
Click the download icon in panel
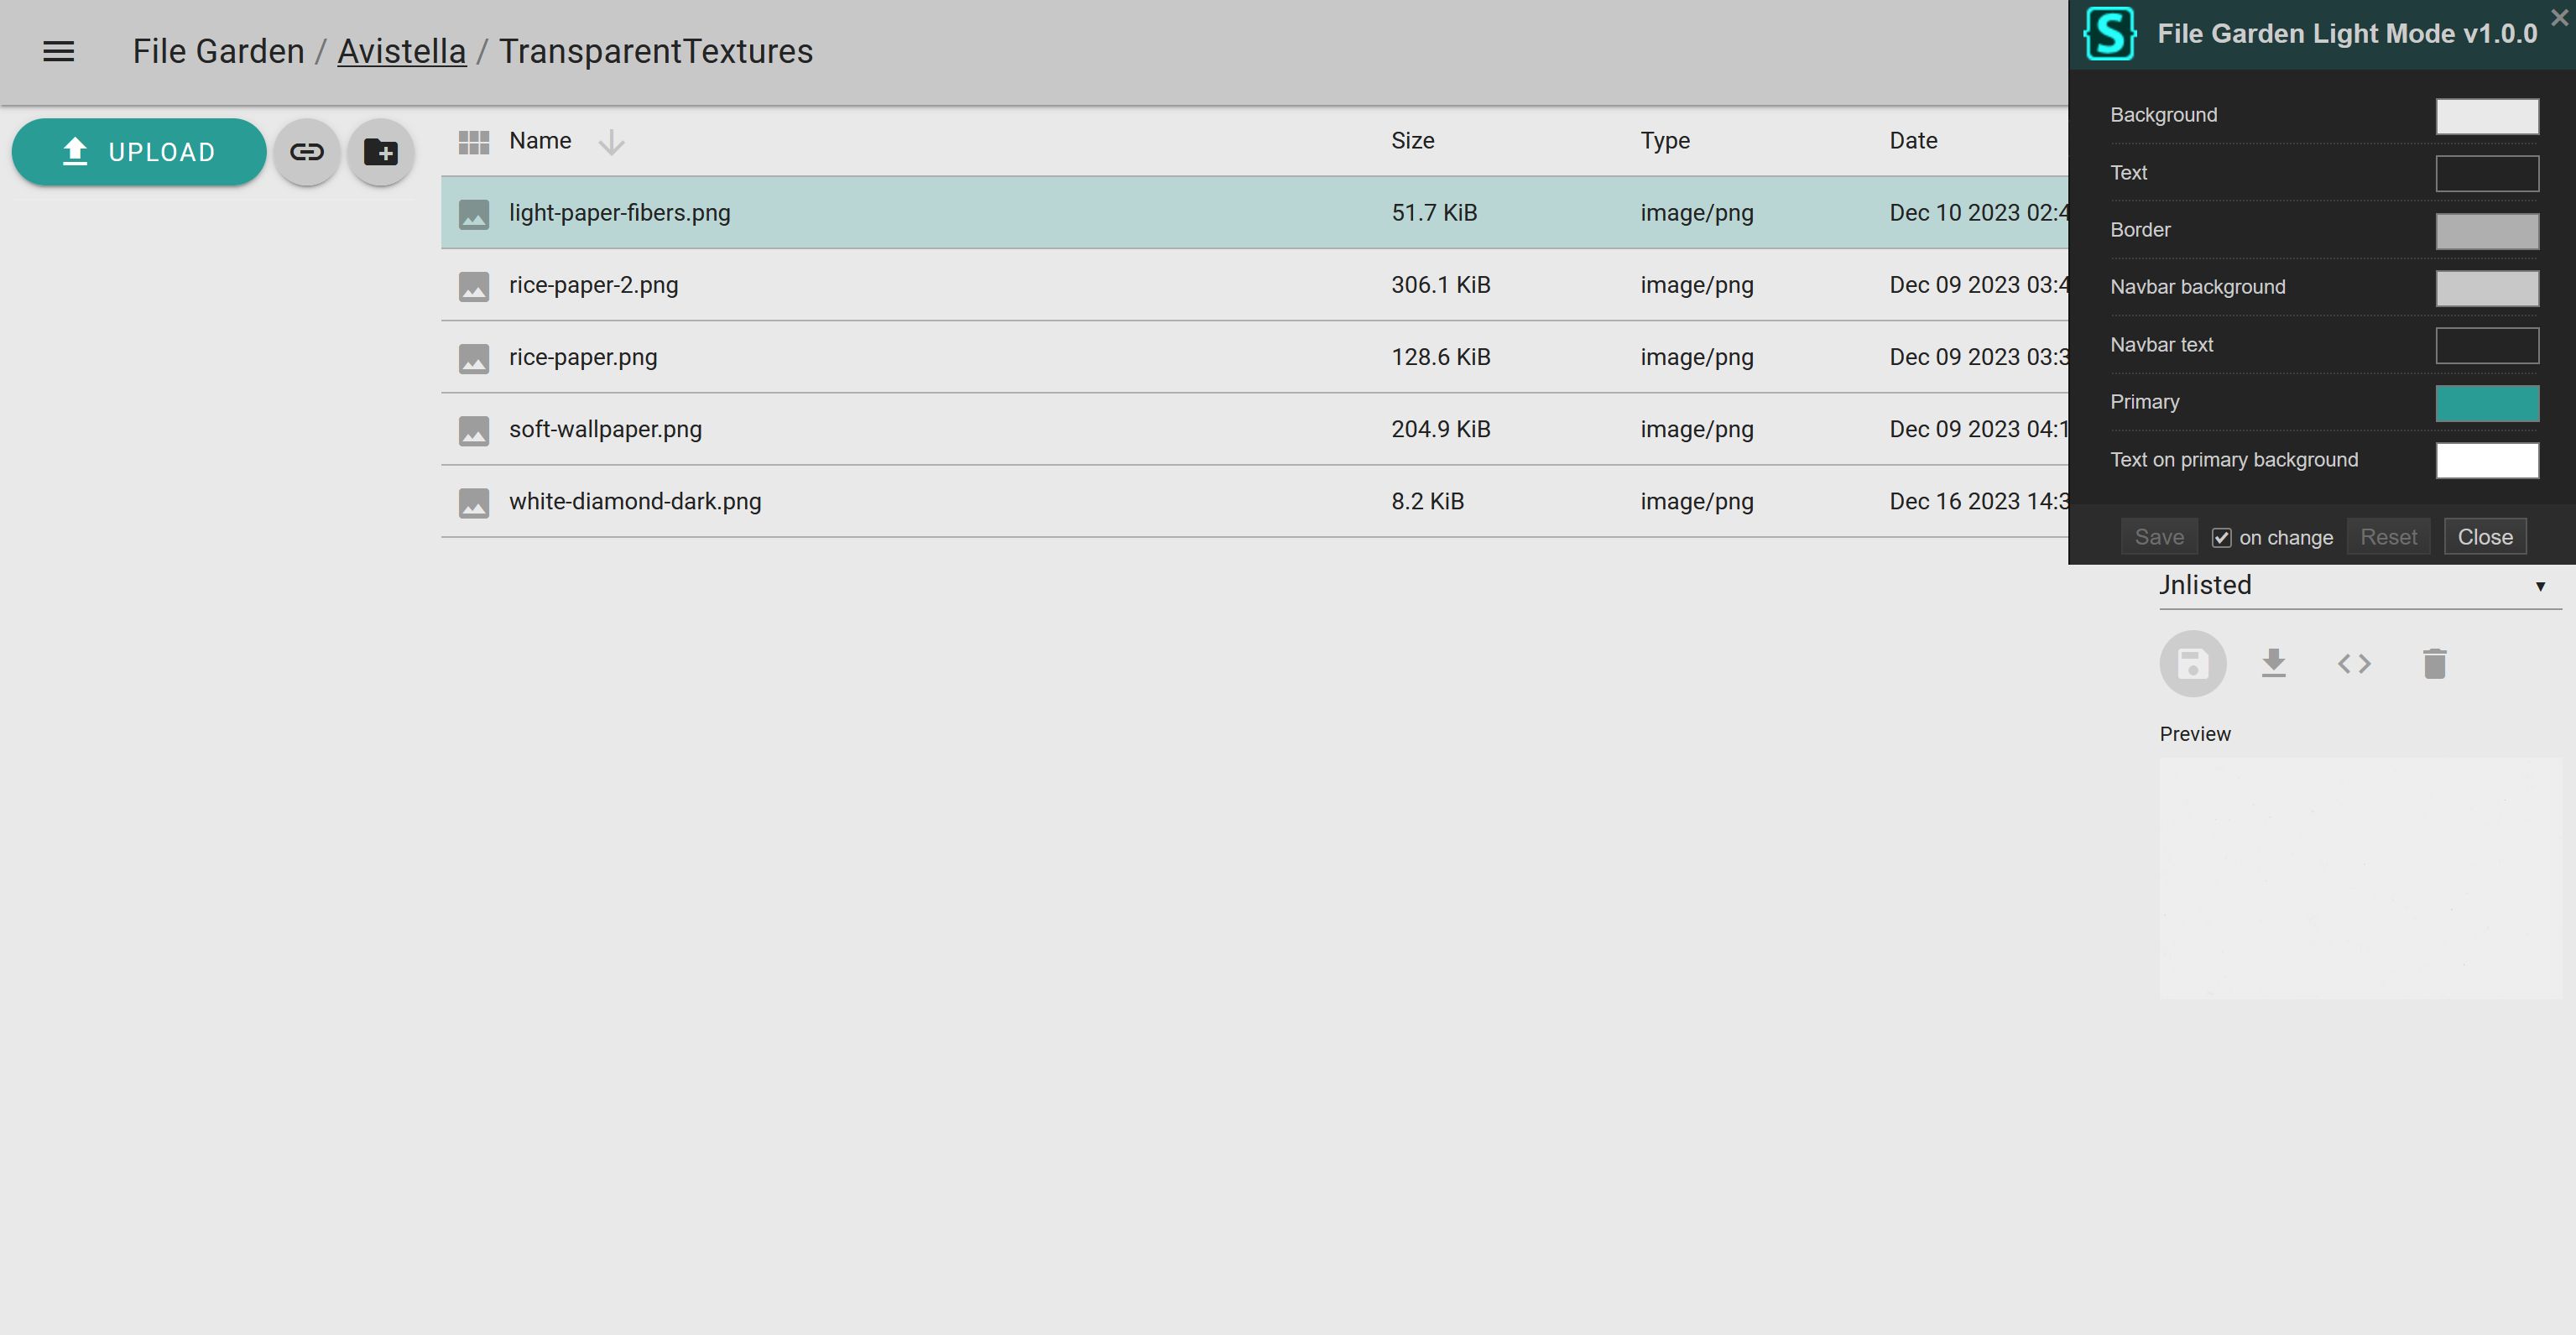(x=2273, y=664)
